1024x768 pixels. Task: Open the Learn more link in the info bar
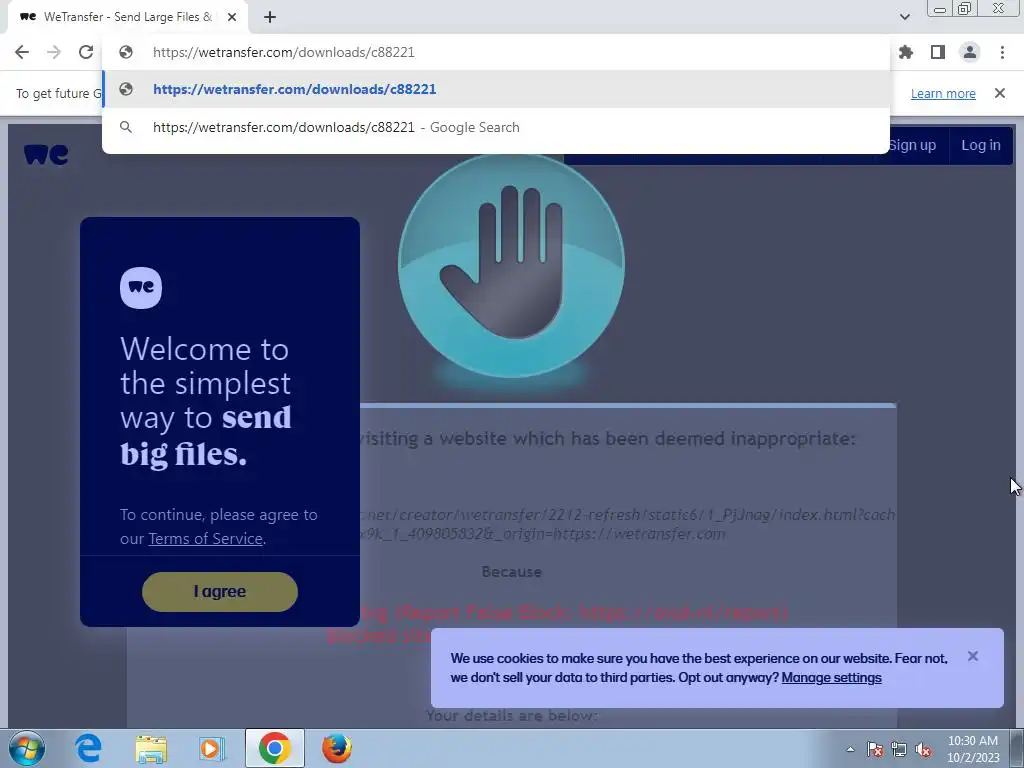click(943, 93)
